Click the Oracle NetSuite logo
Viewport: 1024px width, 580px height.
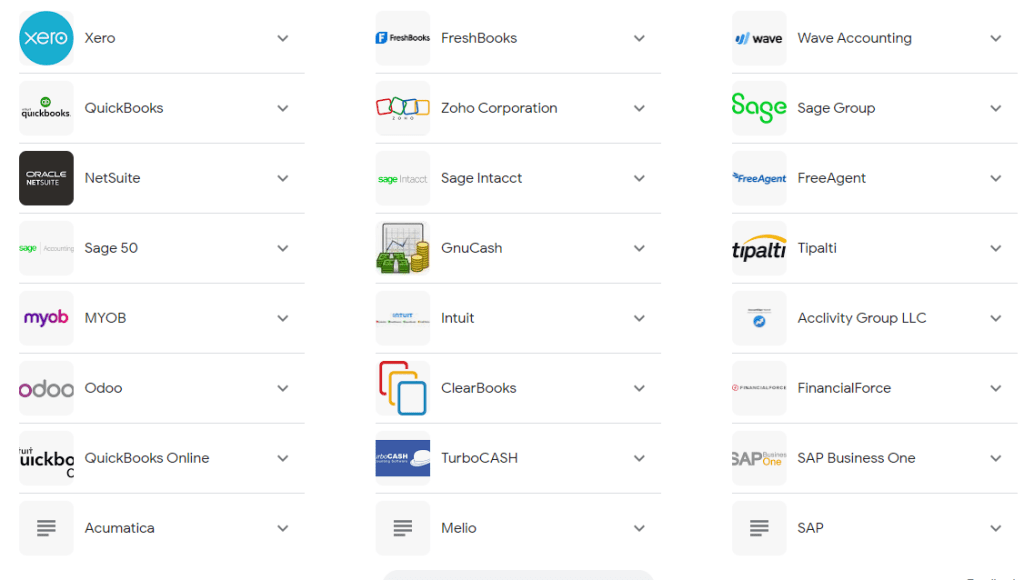click(x=46, y=178)
